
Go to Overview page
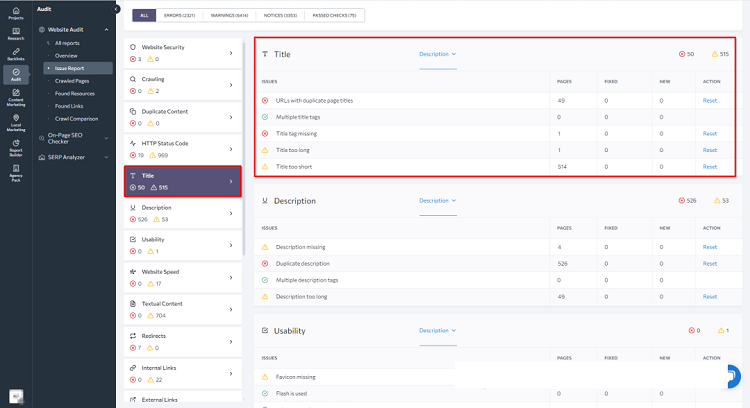click(66, 55)
